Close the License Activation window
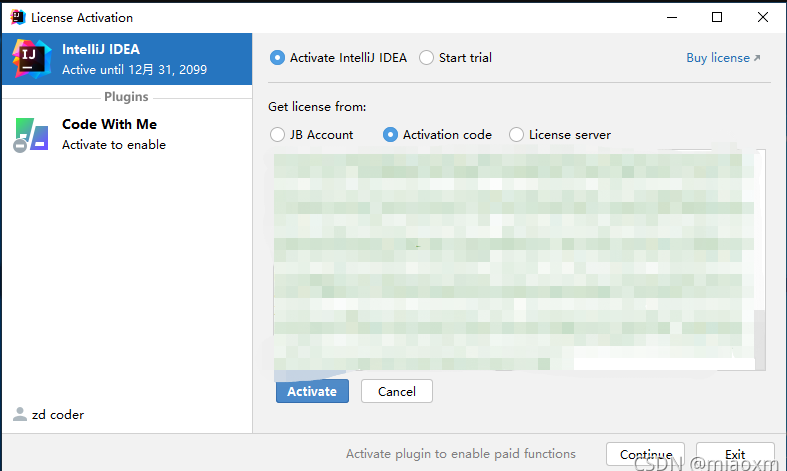The image size is (787, 471). 763,17
